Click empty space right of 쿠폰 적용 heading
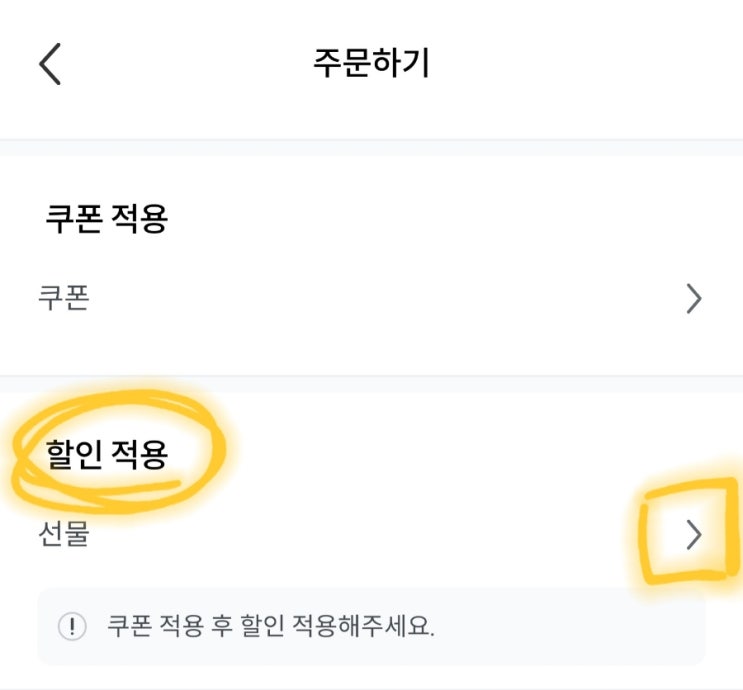Viewport: 743px width, 690px height. (x=450, y=219)
